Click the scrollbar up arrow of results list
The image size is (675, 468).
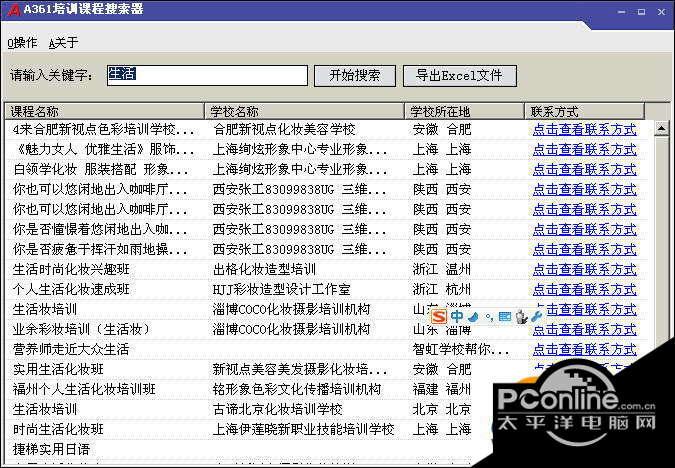tap(661, 128)
